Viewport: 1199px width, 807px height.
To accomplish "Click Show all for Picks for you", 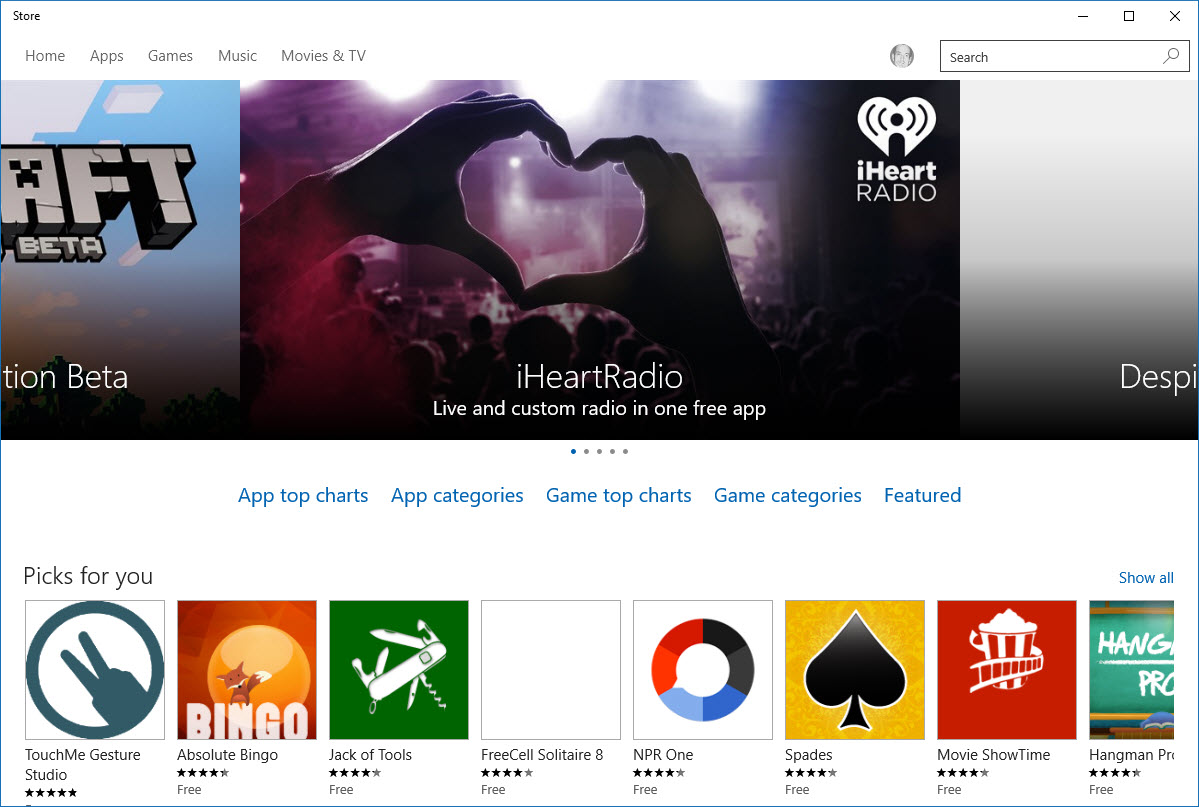I will coord(1146,577).
